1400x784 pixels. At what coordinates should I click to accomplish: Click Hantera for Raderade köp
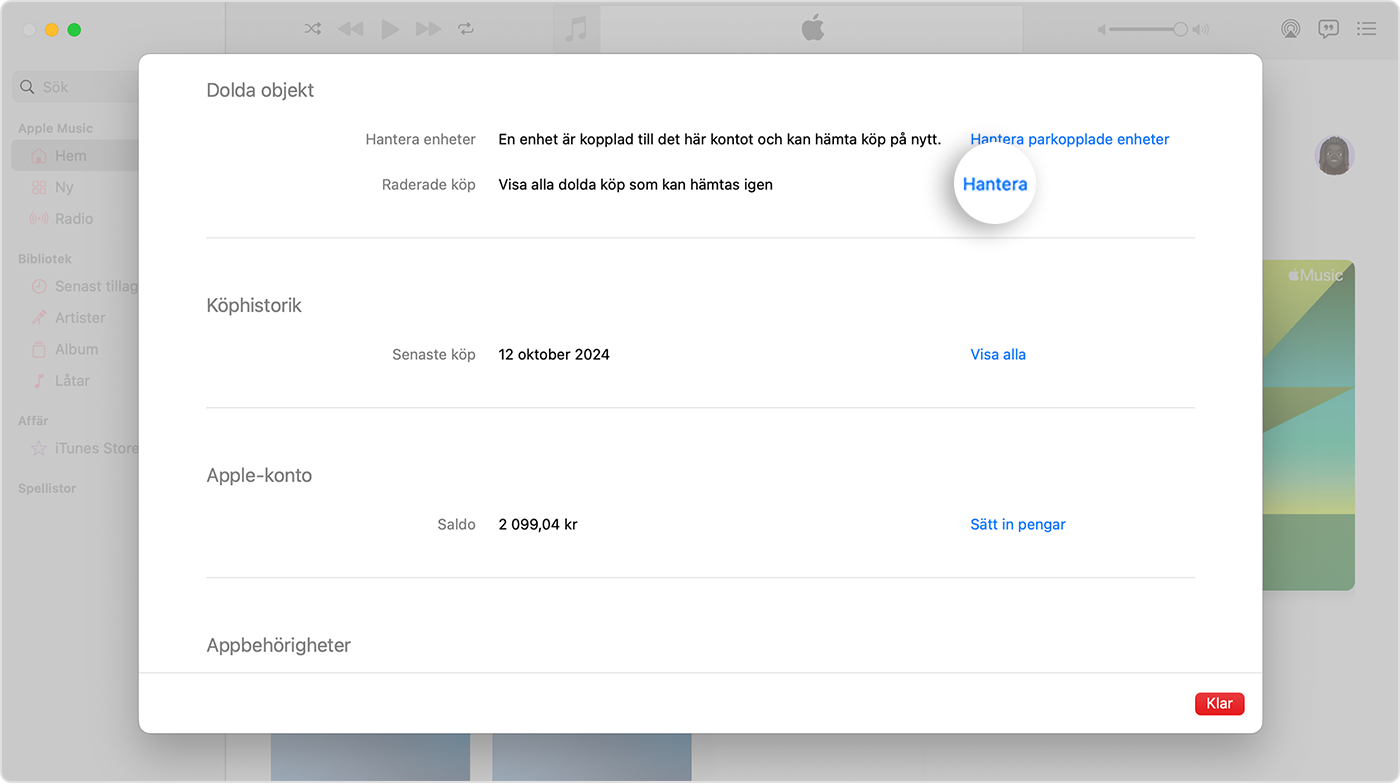[x=994, y=184]
